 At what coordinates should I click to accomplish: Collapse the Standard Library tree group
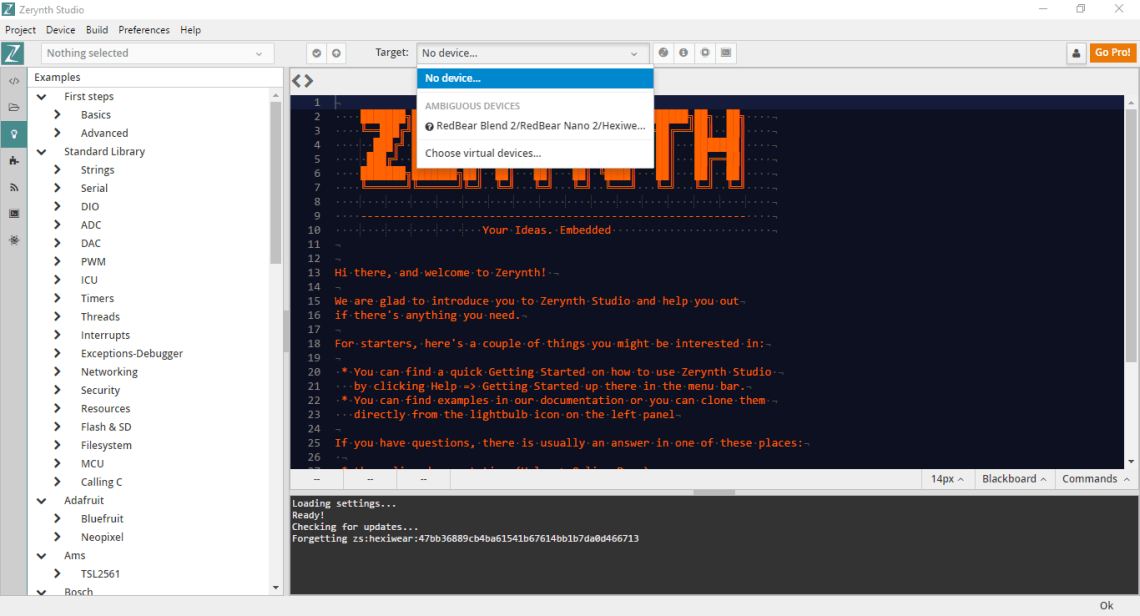(x=41, y=152)
